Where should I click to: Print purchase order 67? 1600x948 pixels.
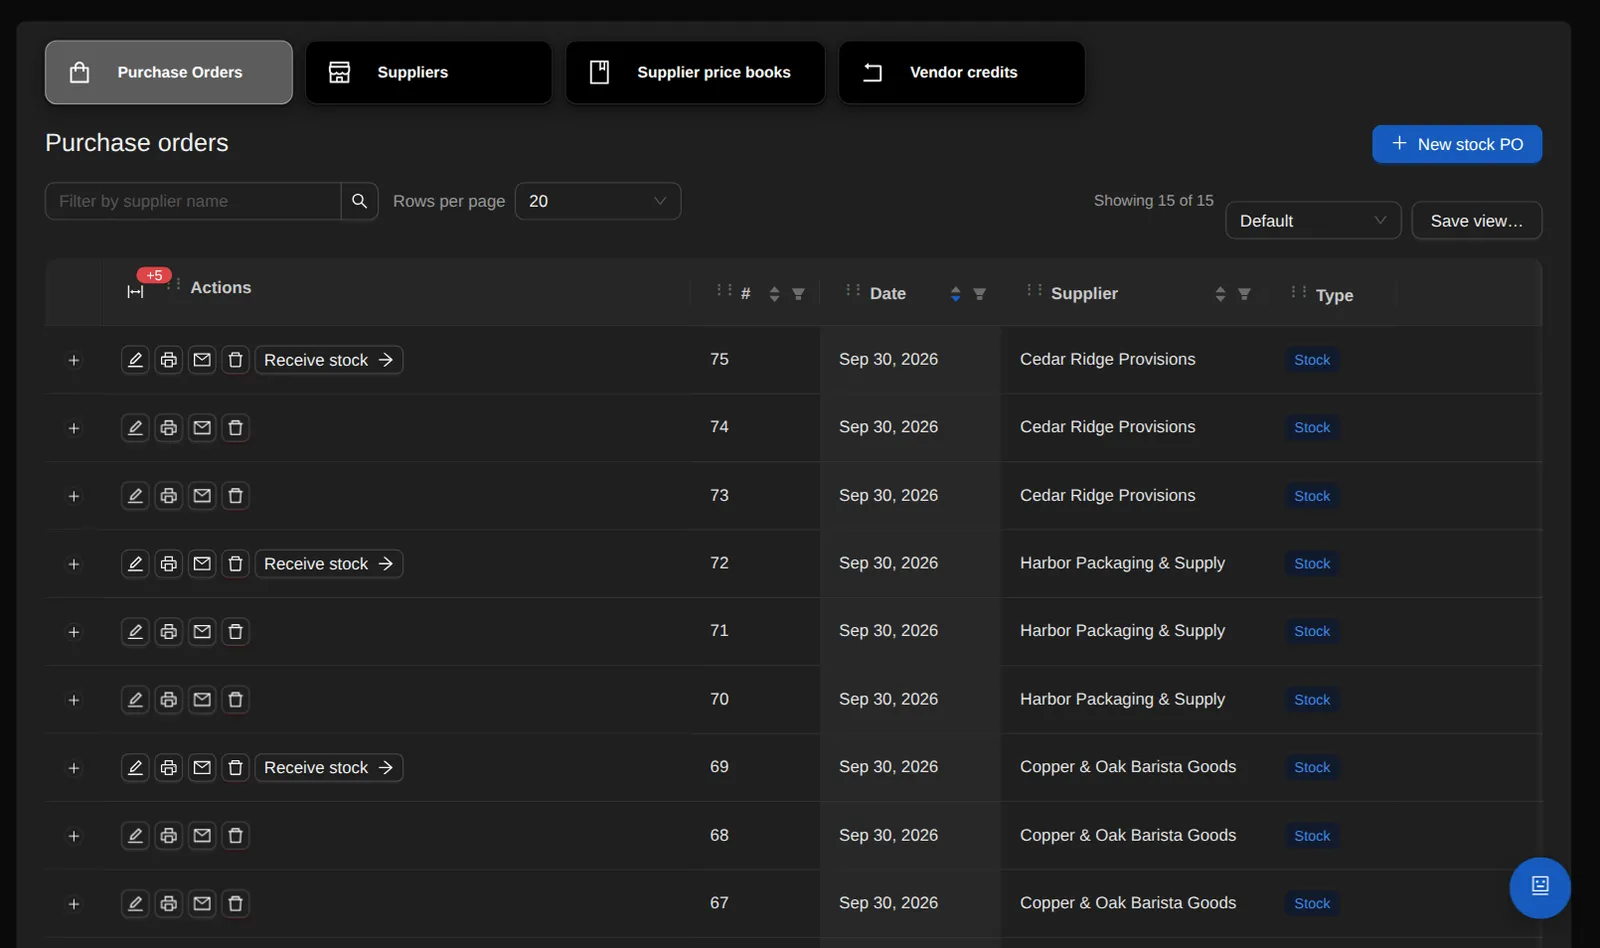169,904
